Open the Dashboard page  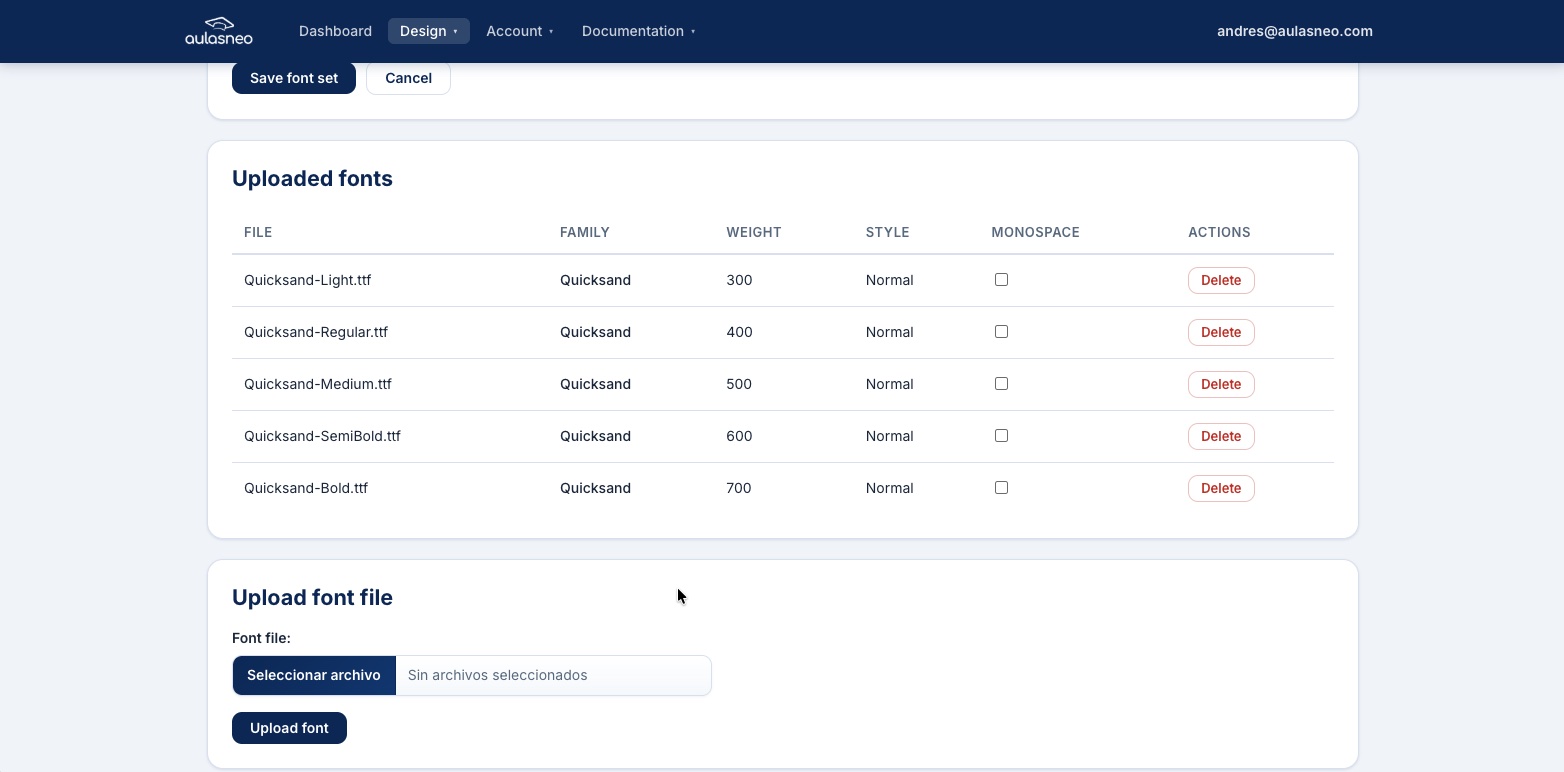pyautogui.click(x=335, y=31)
